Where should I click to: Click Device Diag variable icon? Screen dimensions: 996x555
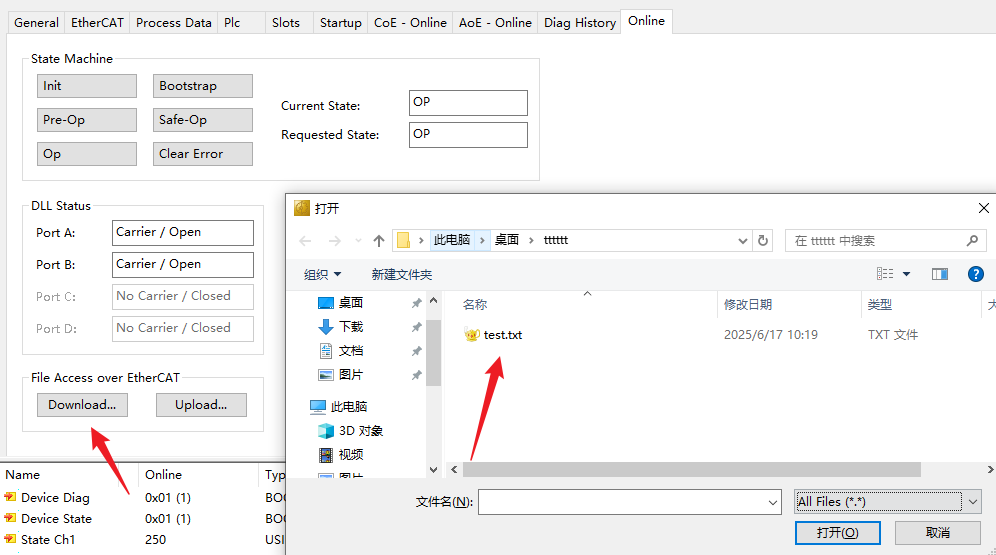tap(10, 497)
